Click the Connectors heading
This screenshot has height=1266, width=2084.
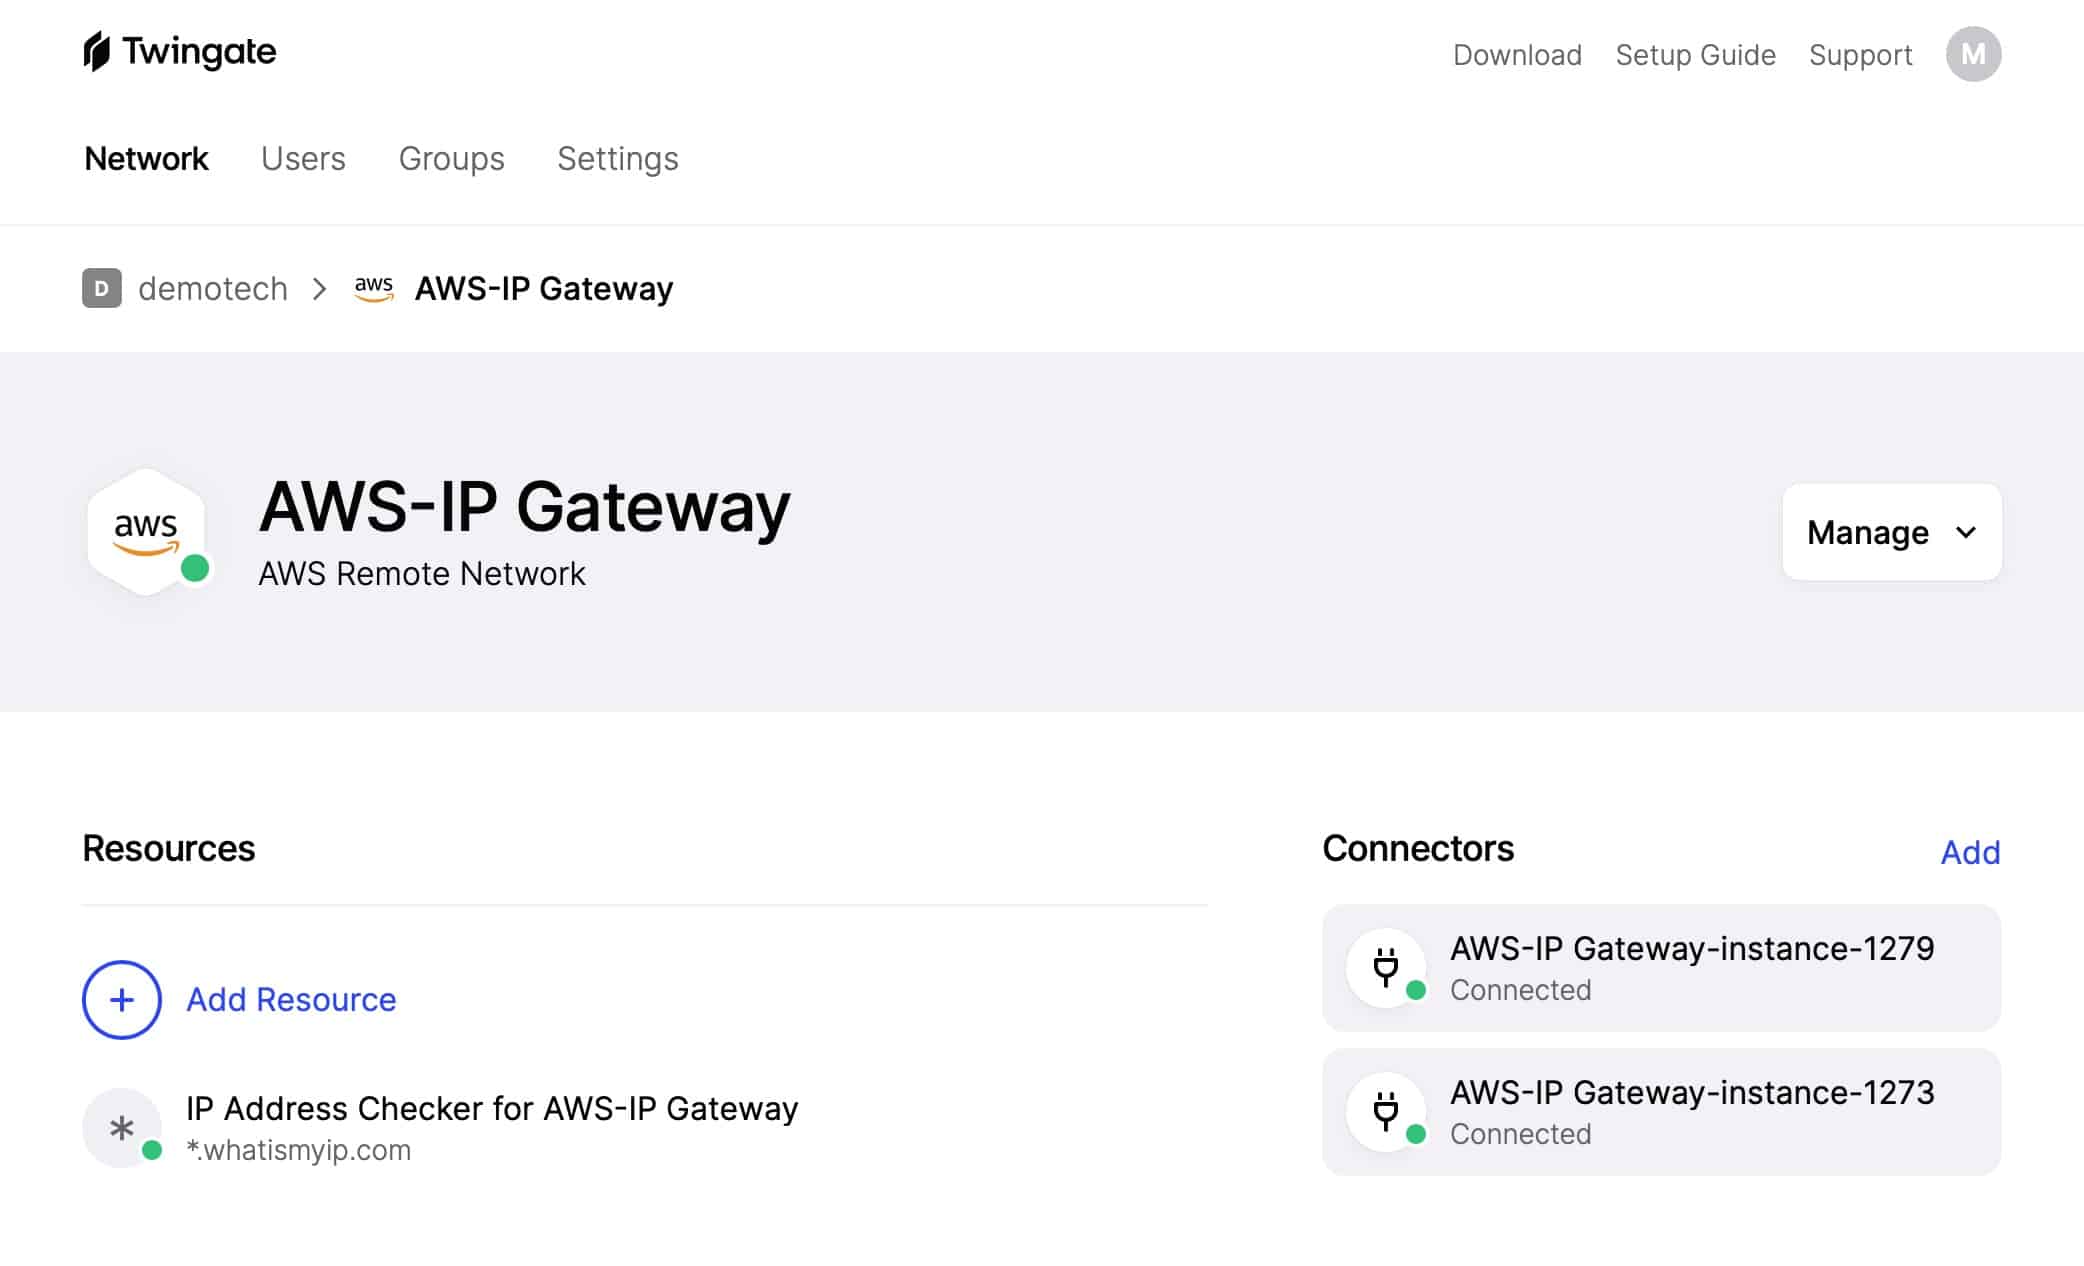point(1418,849)
